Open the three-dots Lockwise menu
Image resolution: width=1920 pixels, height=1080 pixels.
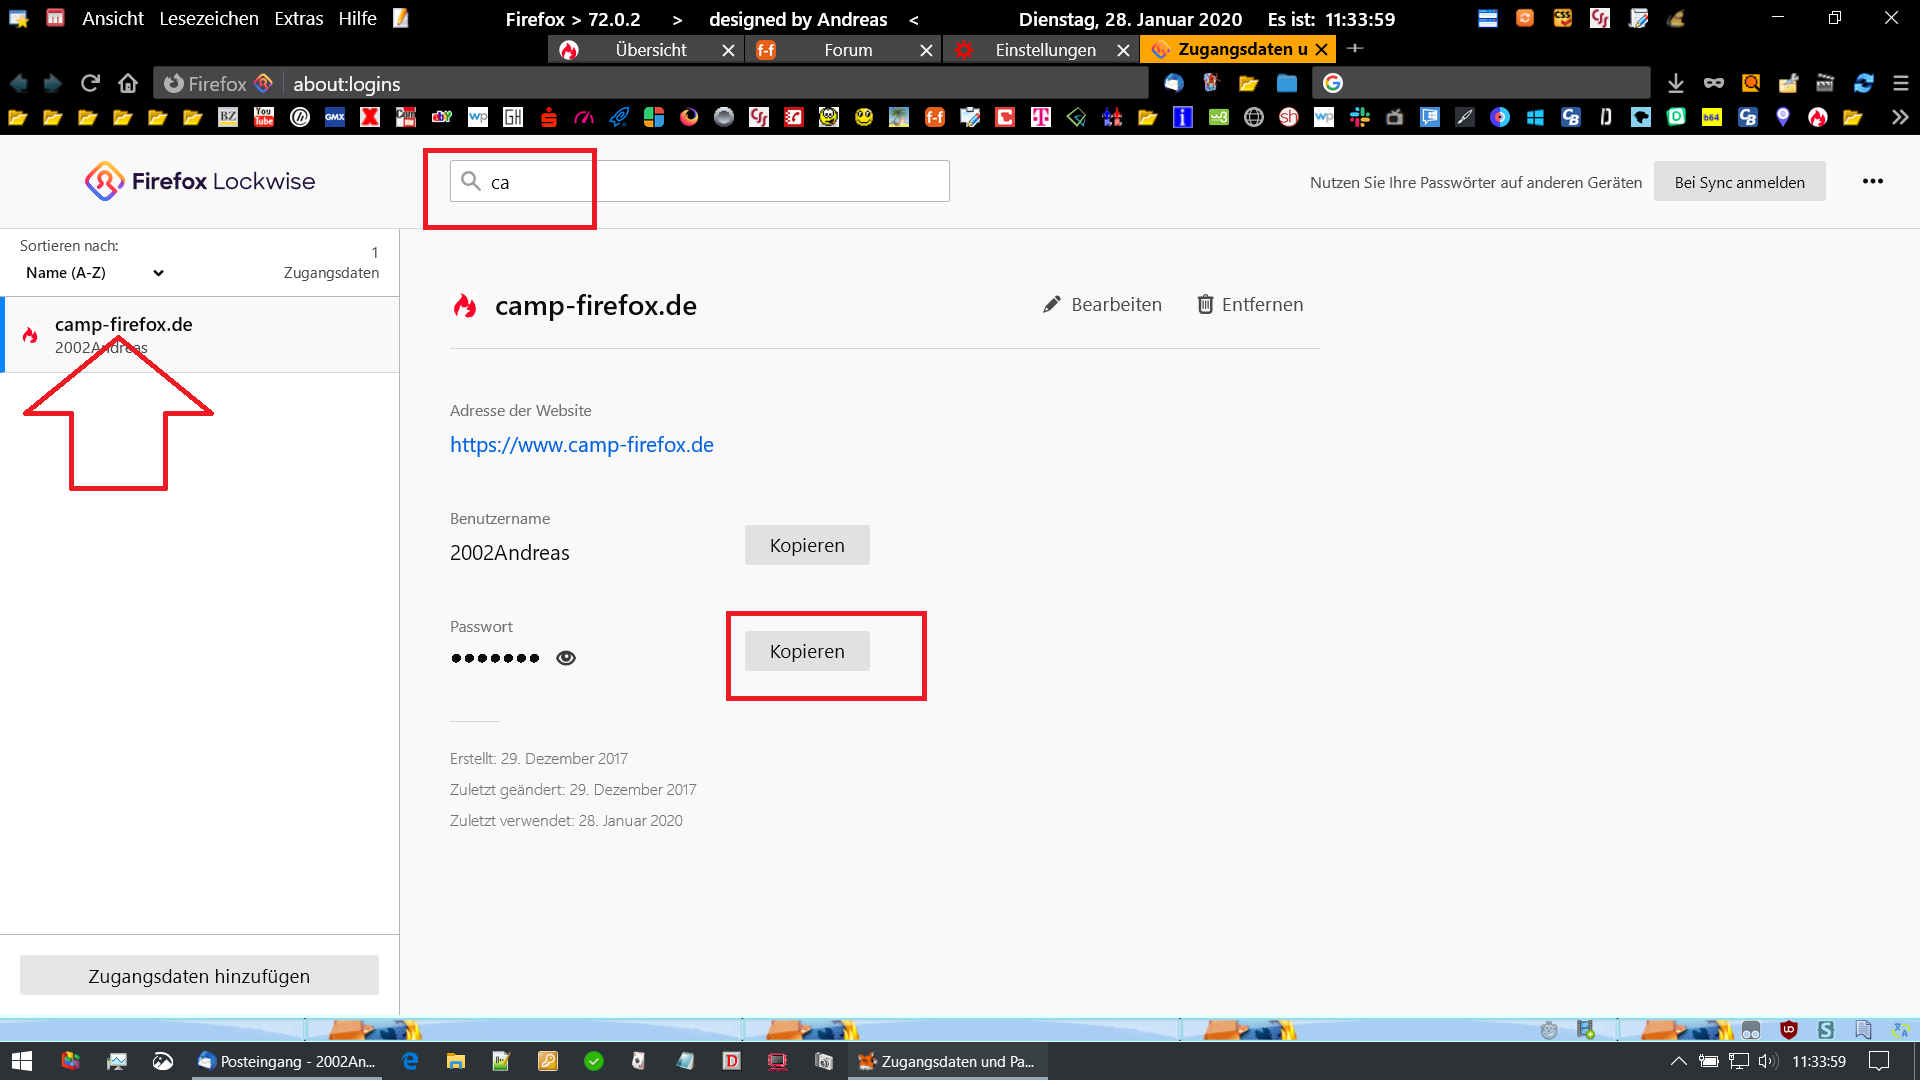pos(1872,181)
